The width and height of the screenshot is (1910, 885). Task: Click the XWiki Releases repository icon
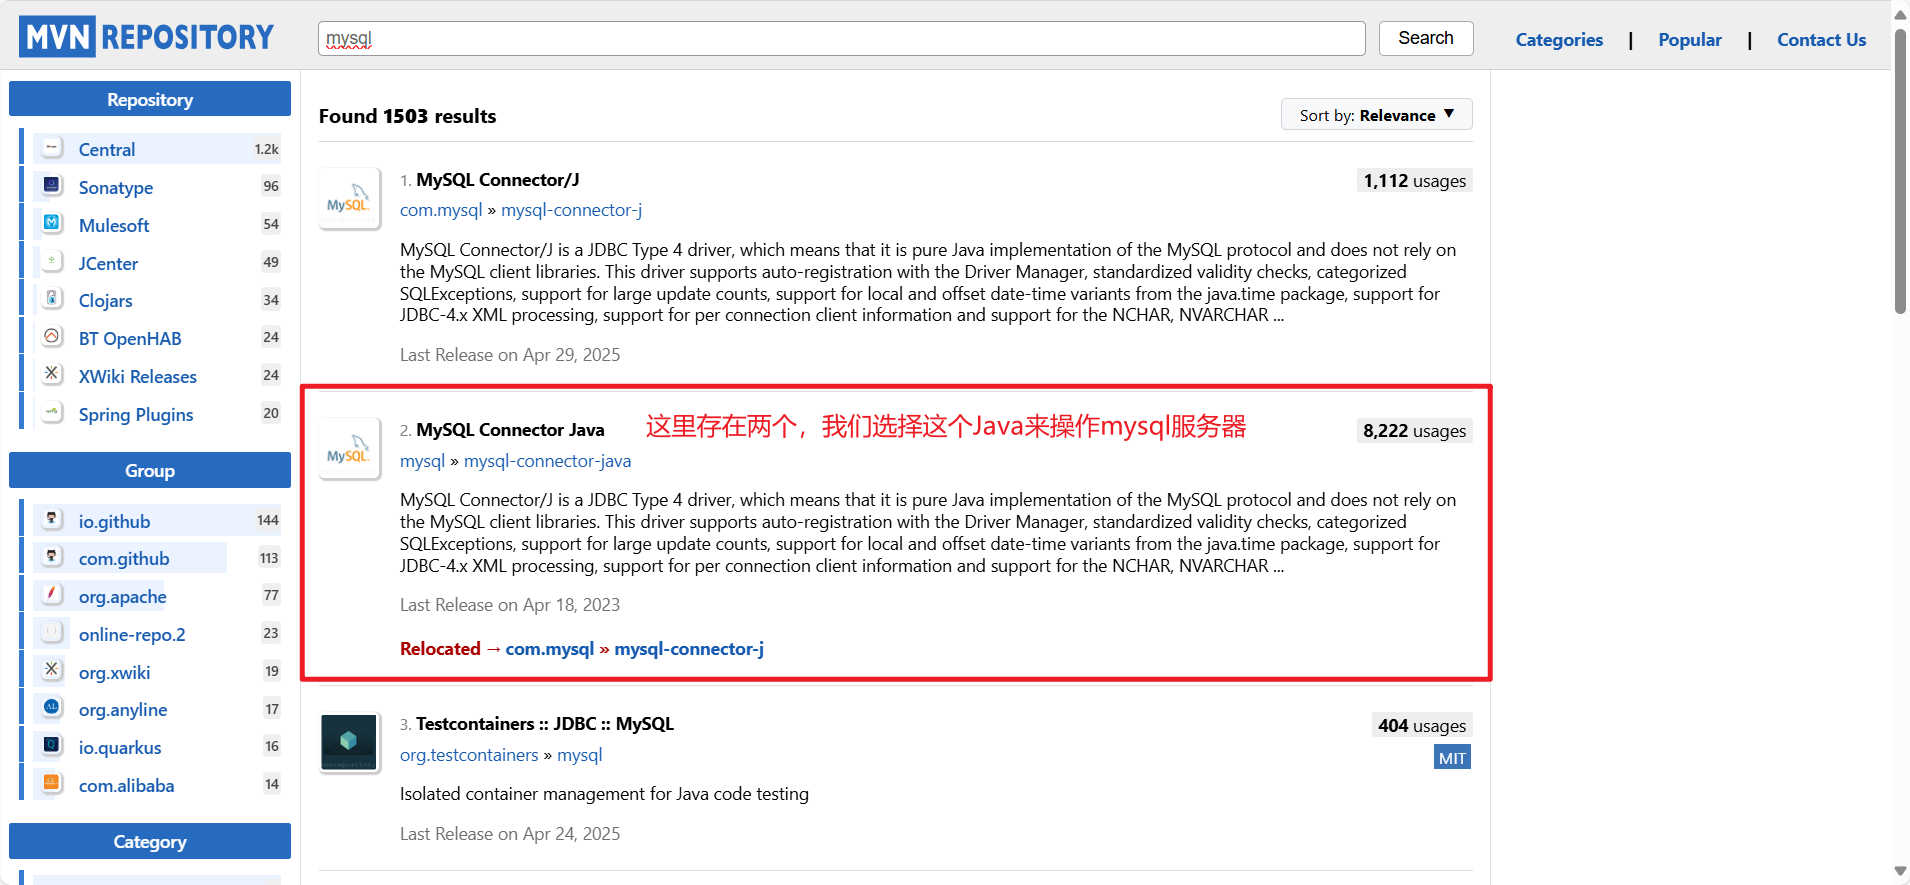pyautogui.click(x=52, y=374)
